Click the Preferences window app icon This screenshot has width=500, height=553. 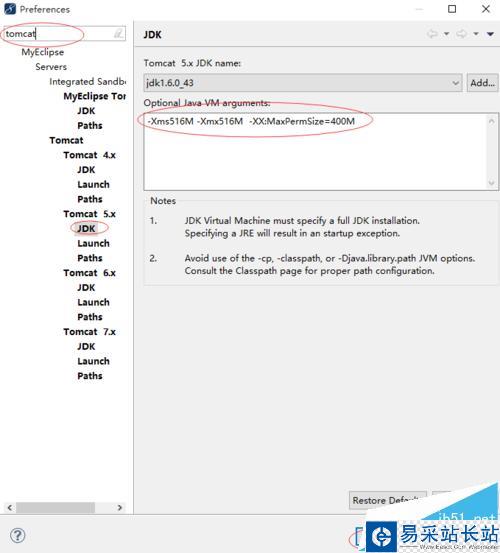(10, 9)
